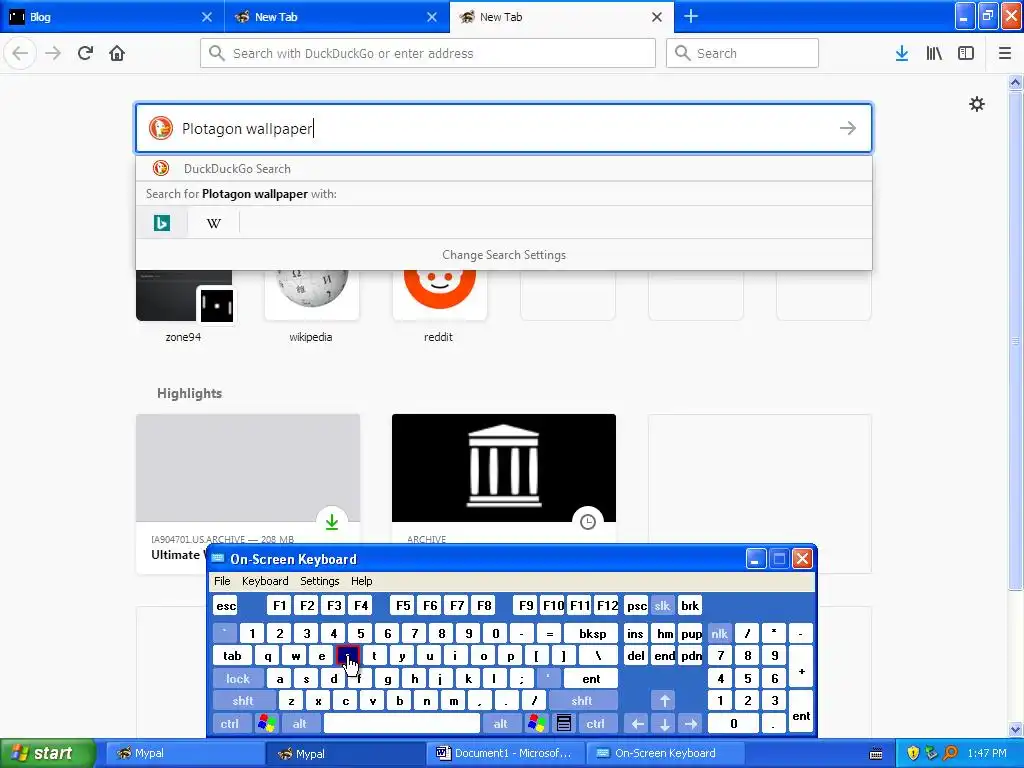Open a new tab with plus button
The height and width of the screenshot is (768, 1024).
[x=691, y=16]
